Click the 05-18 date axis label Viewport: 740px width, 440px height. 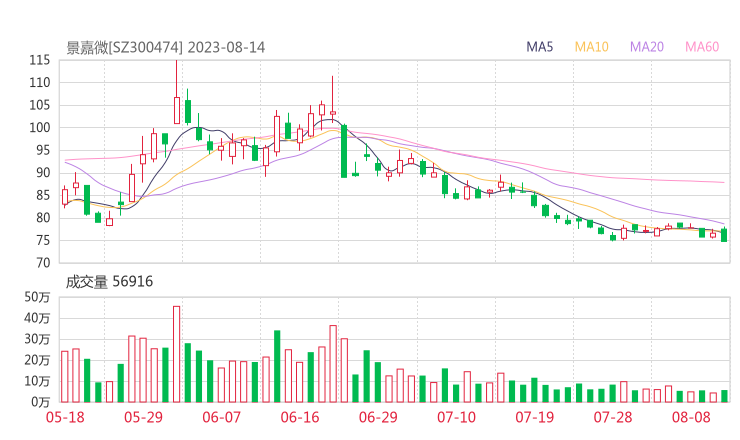(x=65, y=417)
